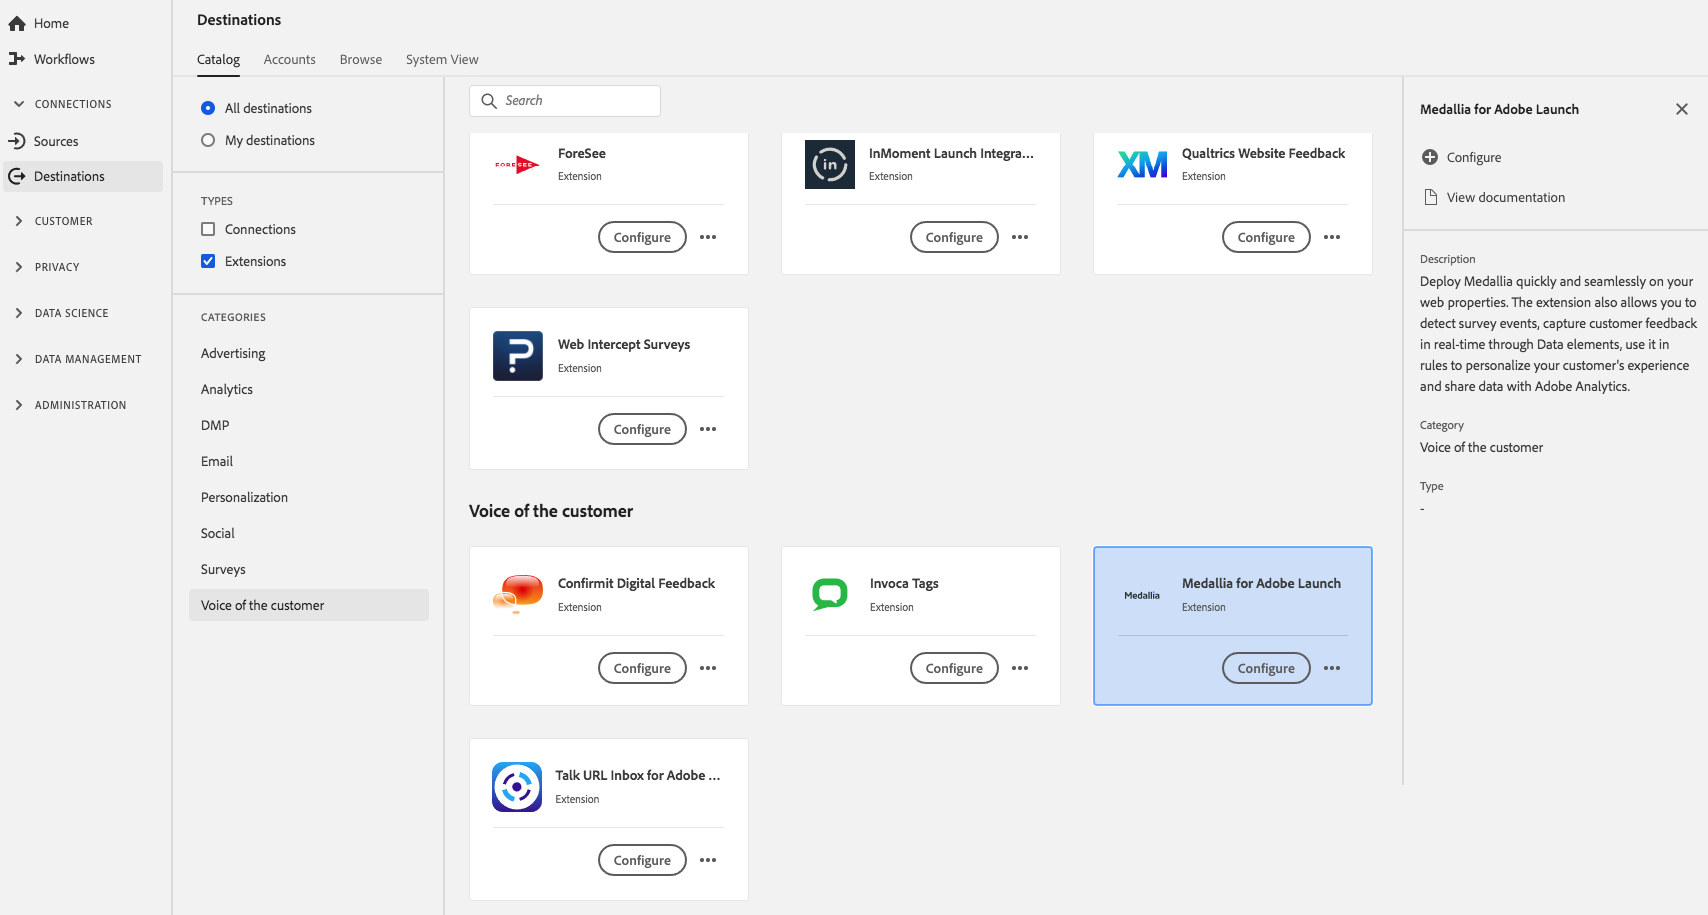Click the Home icon in sidebar

(17, 23)
